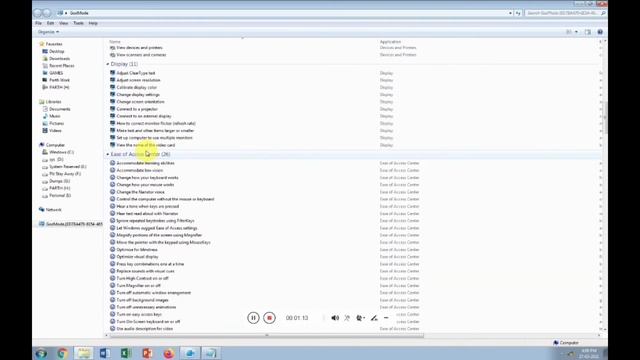
Task: Open Optimize visual display
Action: point(137,257)
